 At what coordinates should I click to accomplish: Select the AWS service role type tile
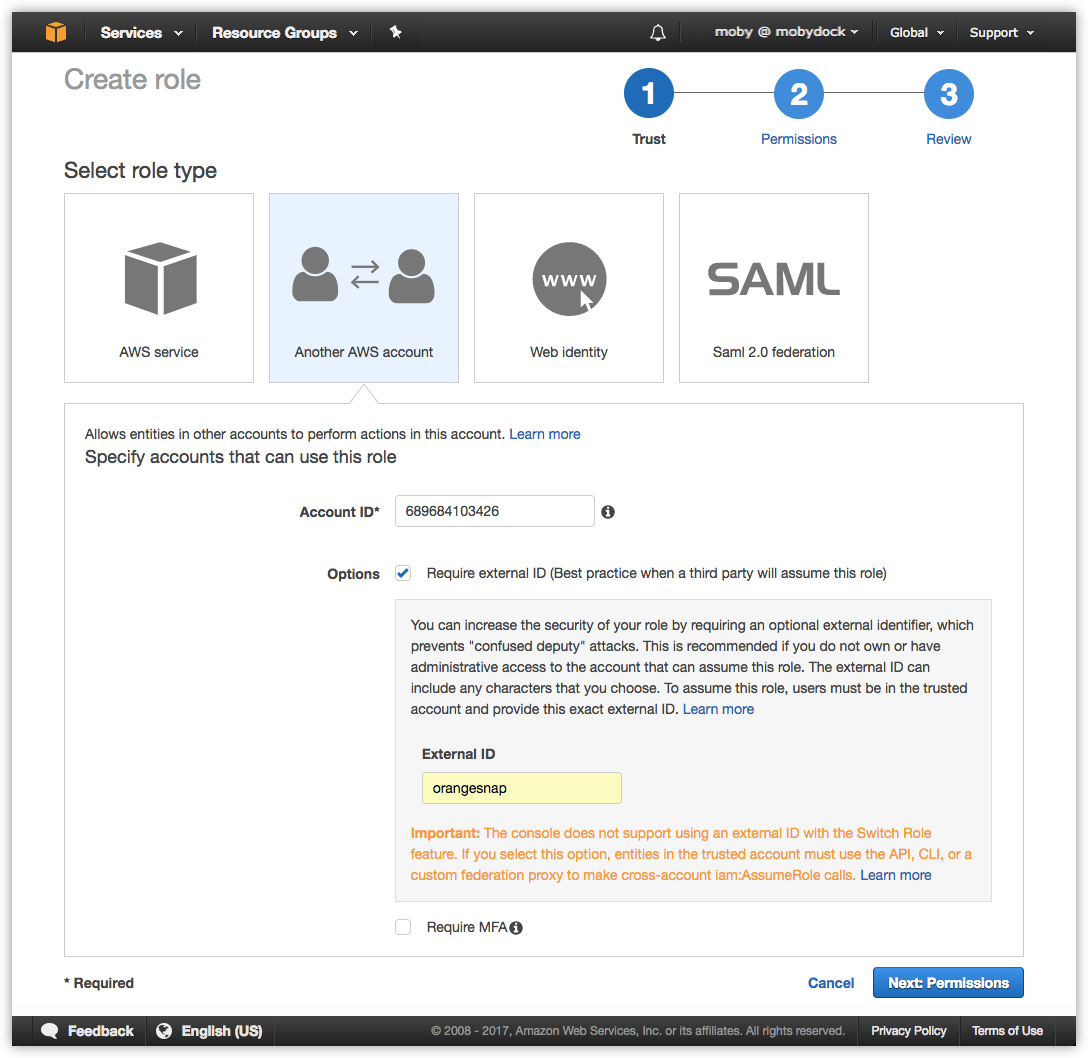[x=158, y=287]
